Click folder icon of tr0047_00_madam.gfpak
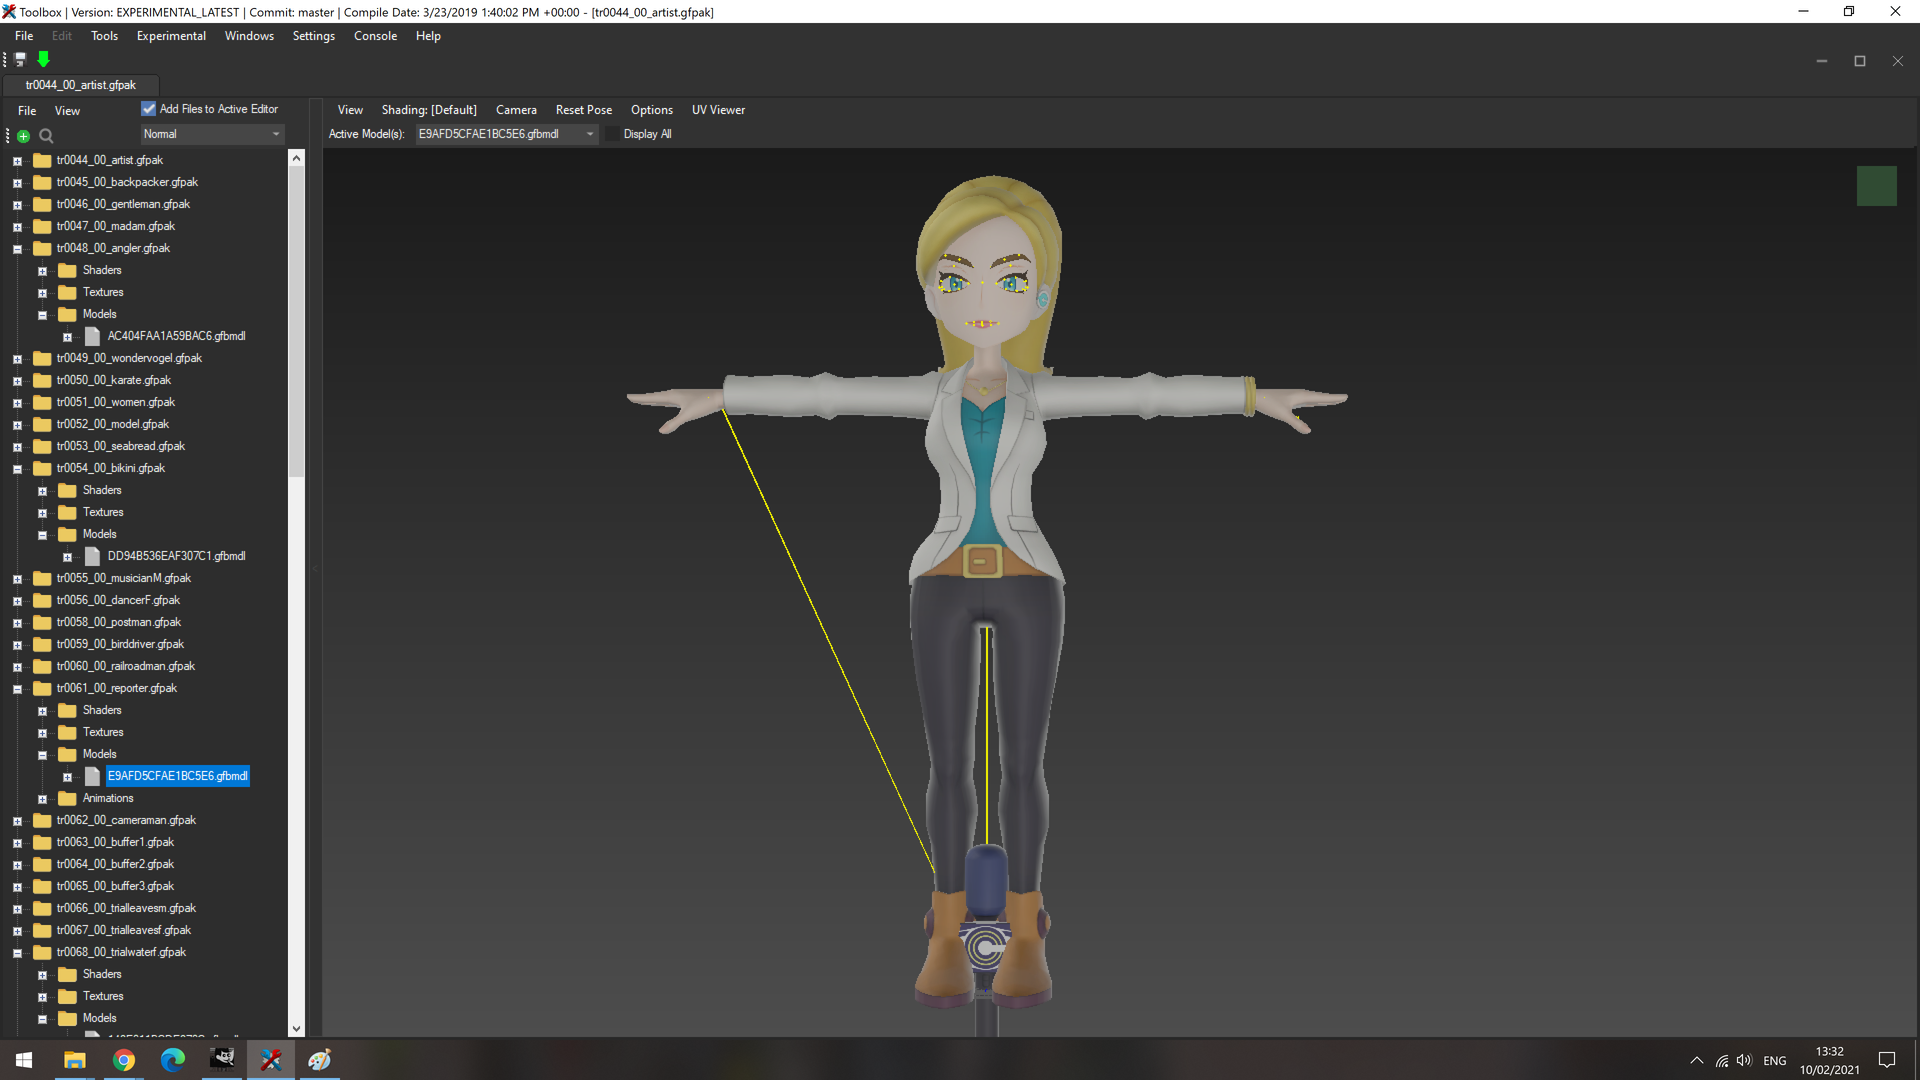The width and height of the screenshot is (1920, 1080). pos(42,226)
